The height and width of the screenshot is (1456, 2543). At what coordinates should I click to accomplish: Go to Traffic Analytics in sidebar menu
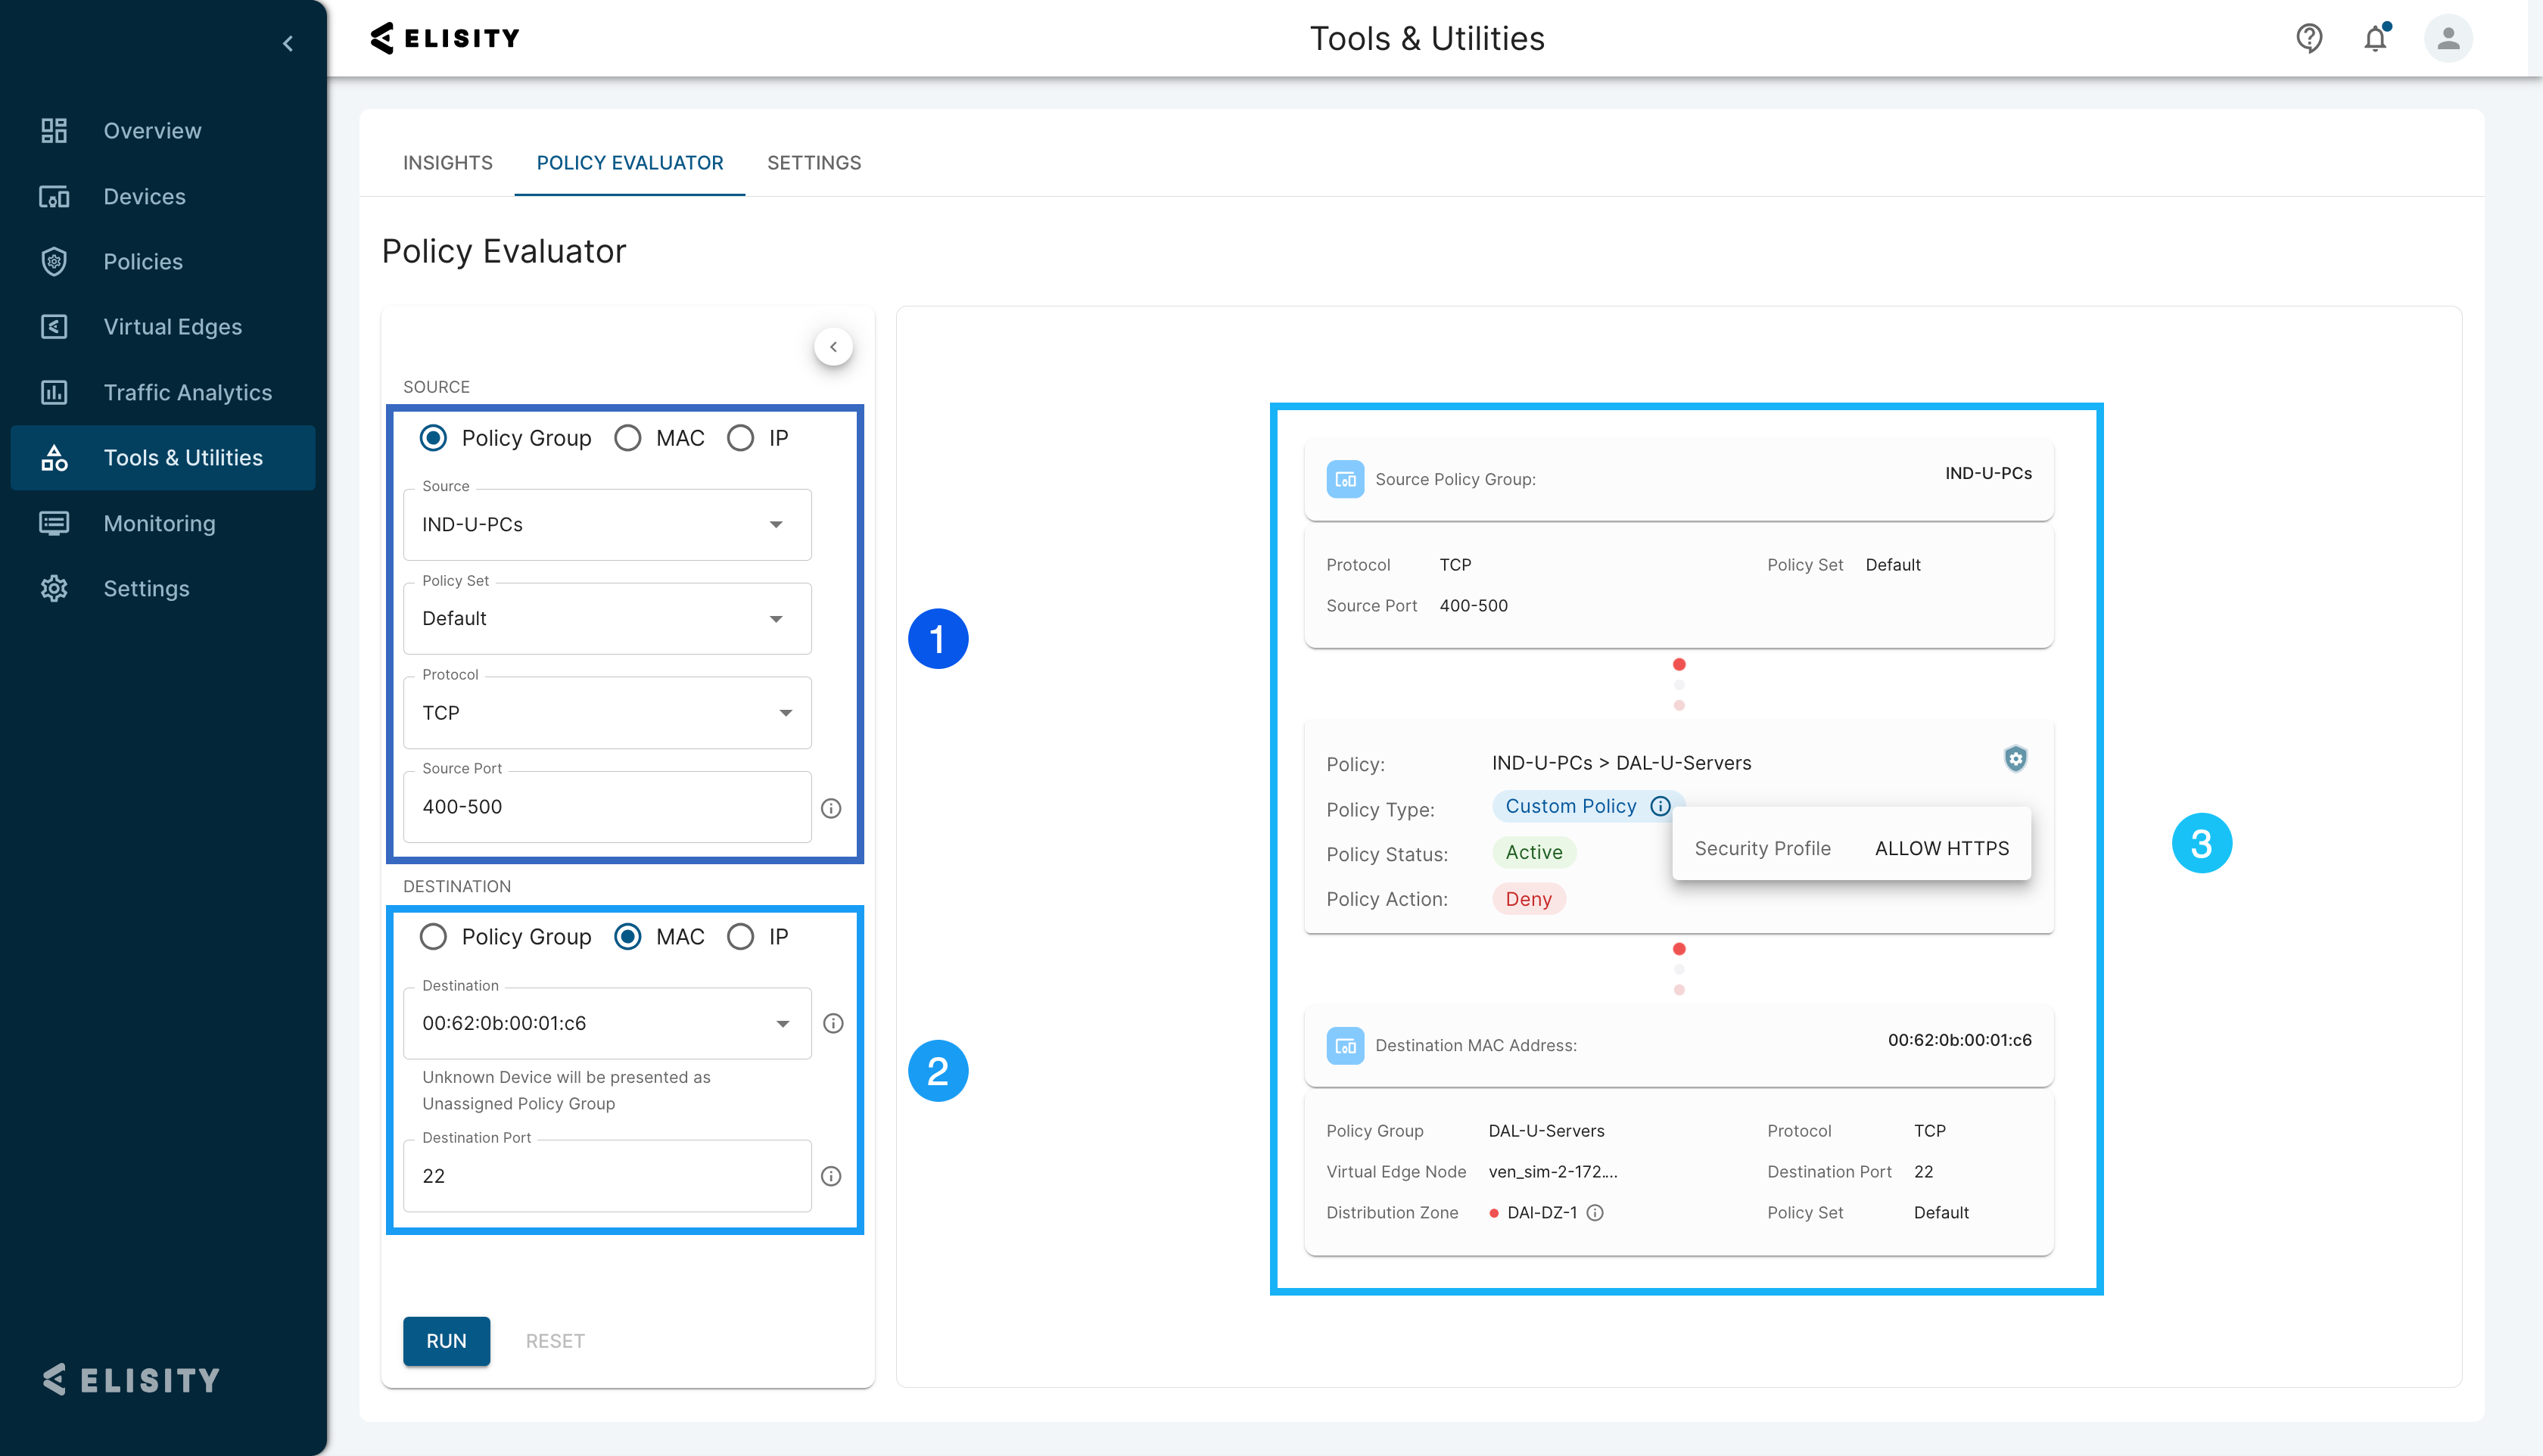click(163, 393)
